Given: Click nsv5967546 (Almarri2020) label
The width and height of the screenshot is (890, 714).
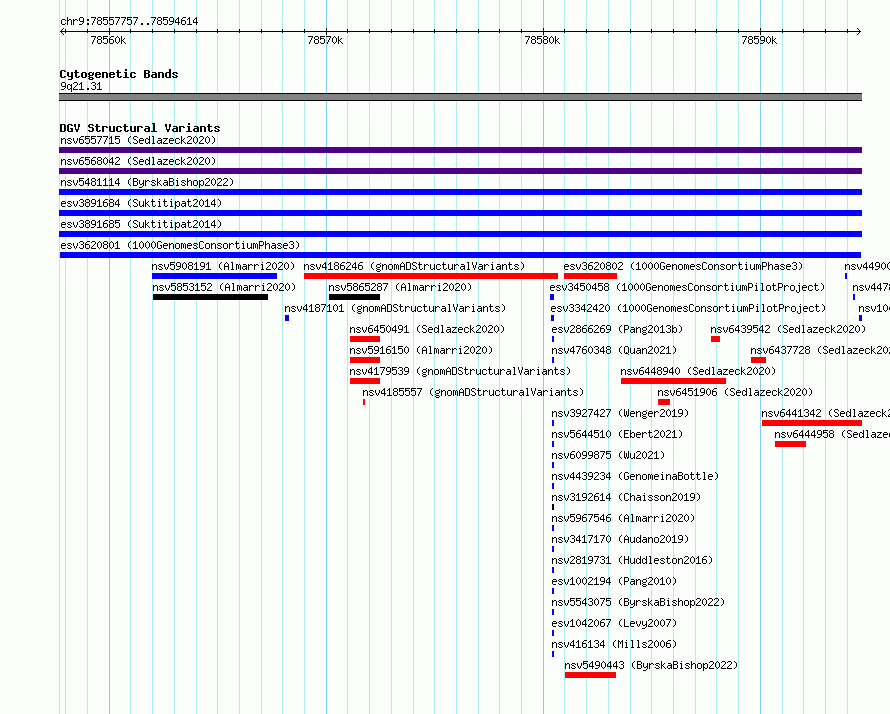Looking at the screenshot, I should (623, 518).
